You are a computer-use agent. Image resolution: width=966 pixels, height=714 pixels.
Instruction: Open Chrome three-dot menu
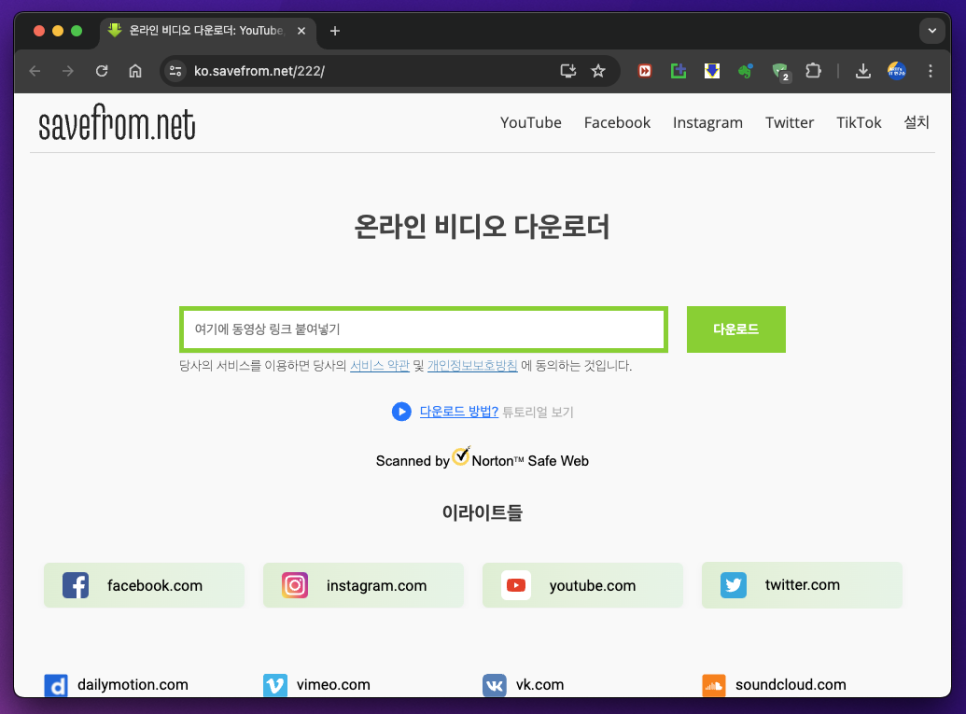(x=930, y=71)
